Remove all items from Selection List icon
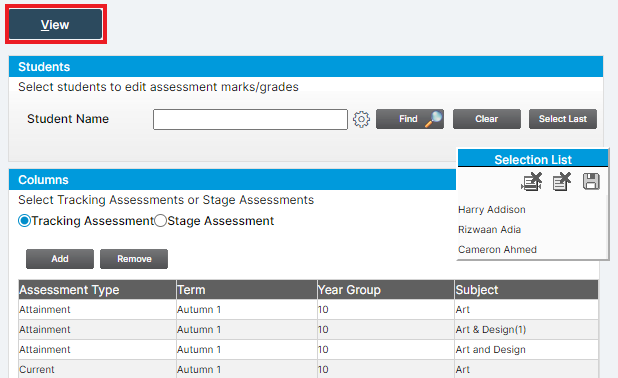The image size is (618, 378). 532,182
